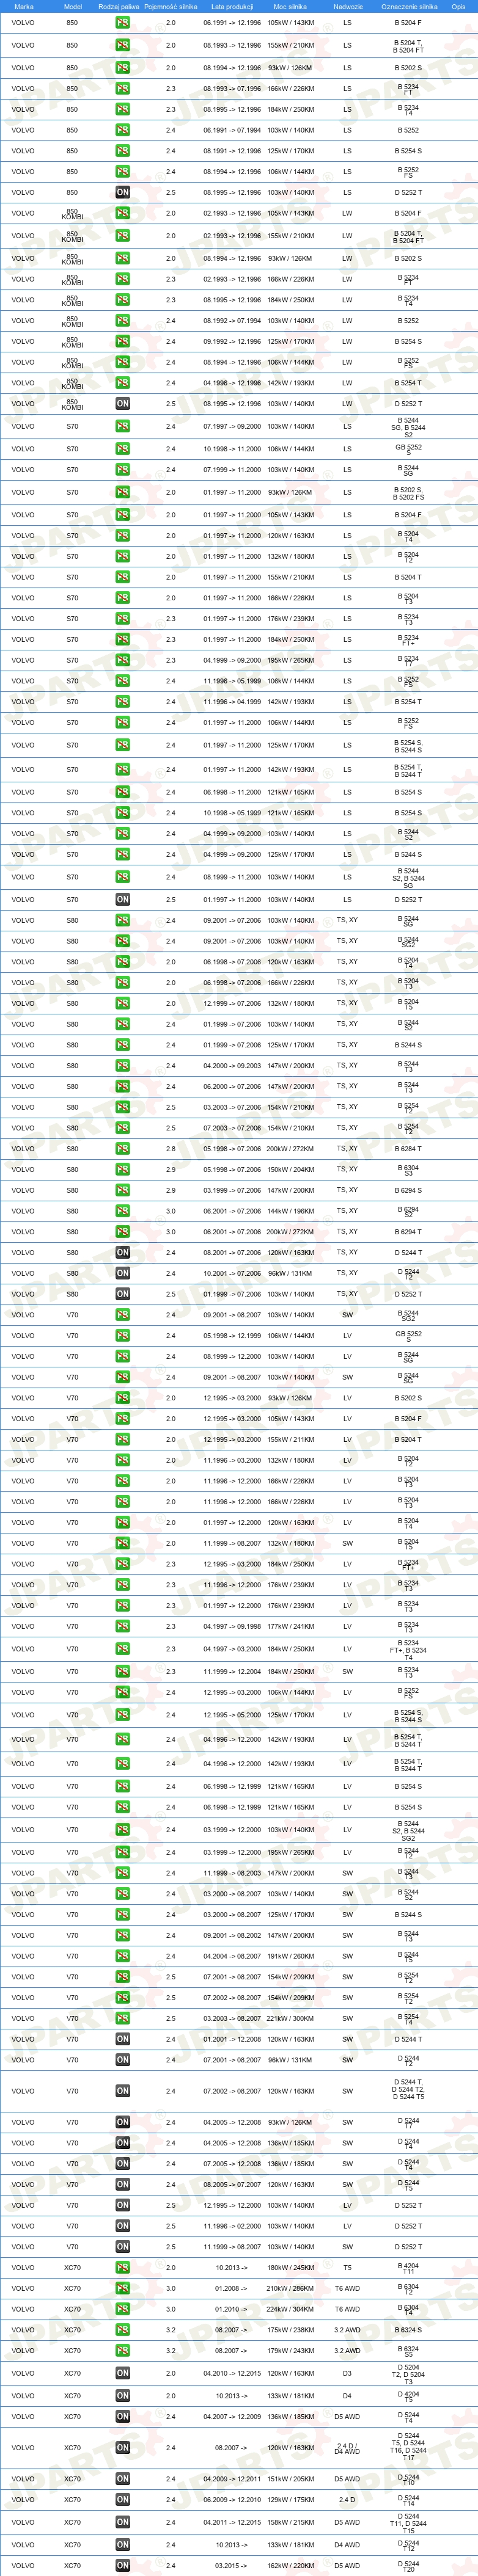Click the petrol icon for XC70 B 4204 T11
The image size is (478, 2576).
pyautogui.click(x=122, y=2267)
